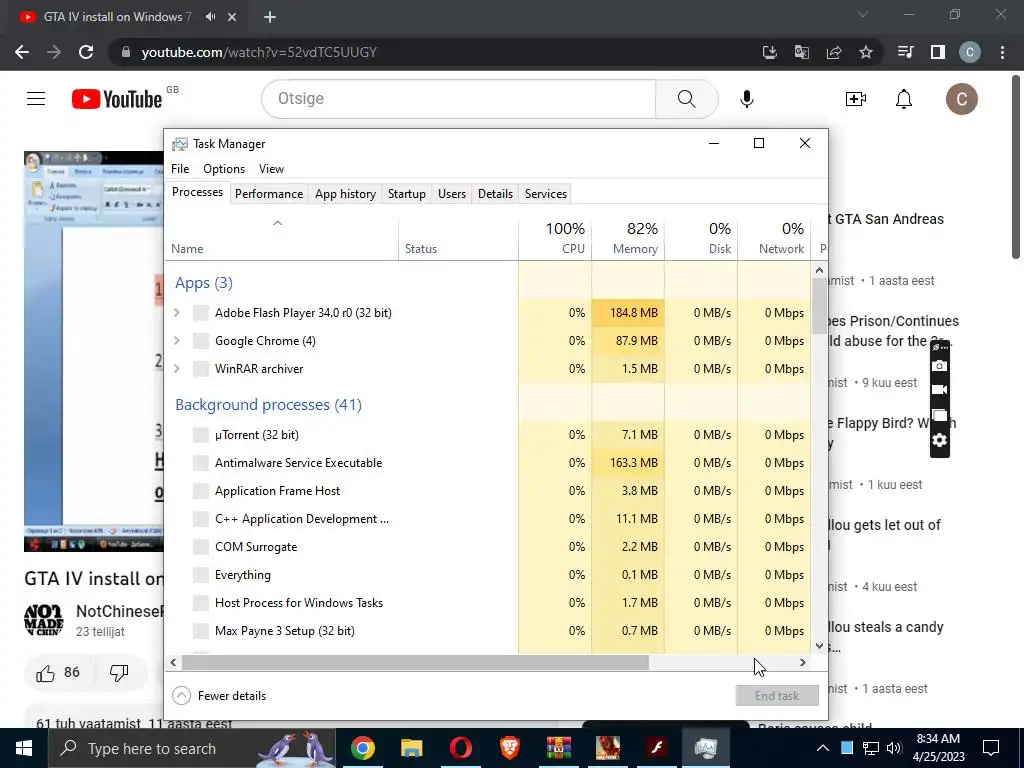Go to the YouTube home logo

point(117,99)
